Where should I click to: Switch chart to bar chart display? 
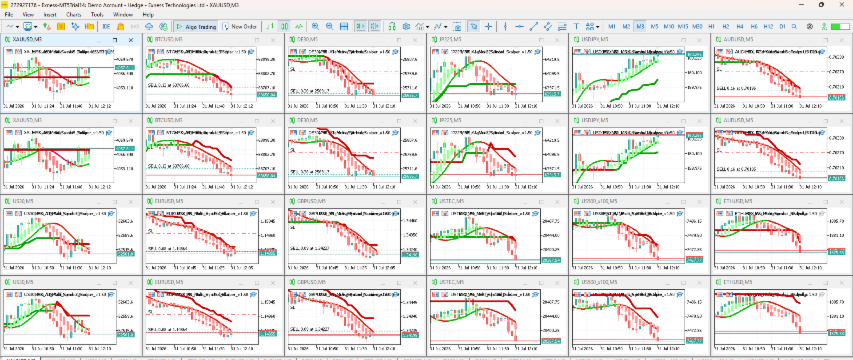pyautogui.click(x=270, y=26)
